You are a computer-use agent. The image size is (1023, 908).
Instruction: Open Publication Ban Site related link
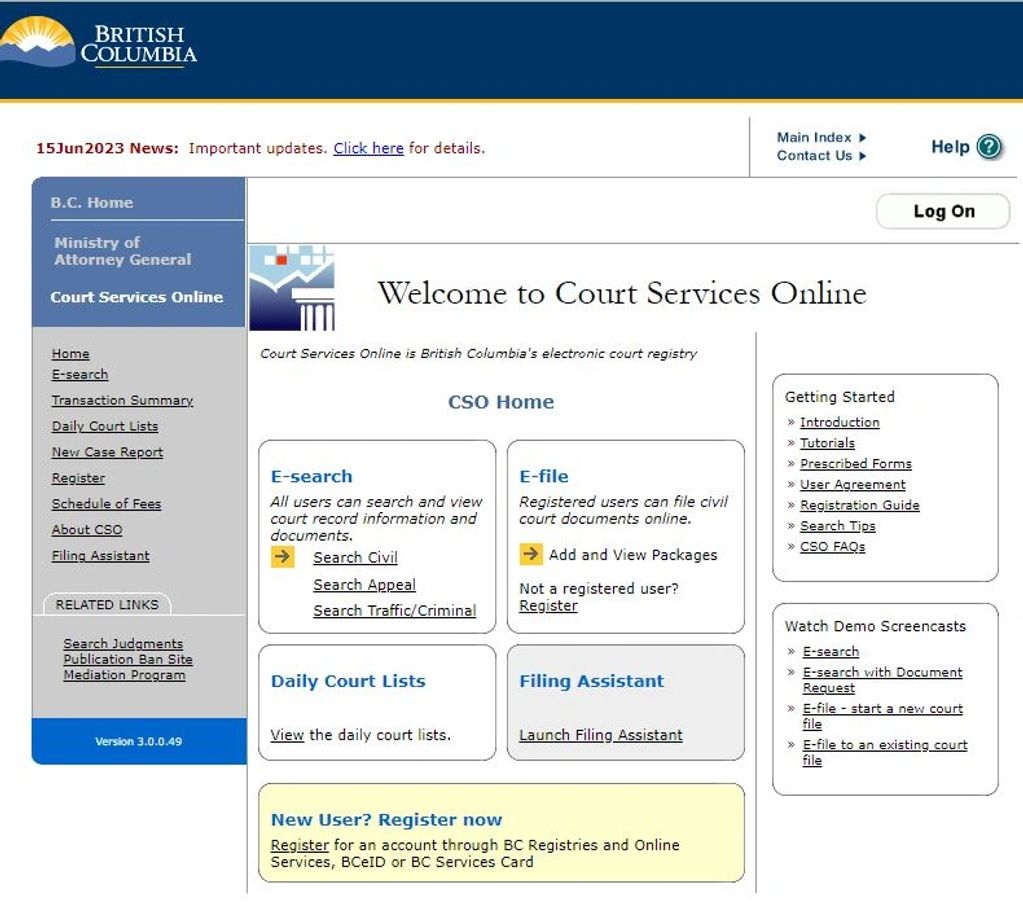click(x=128, y=659)
